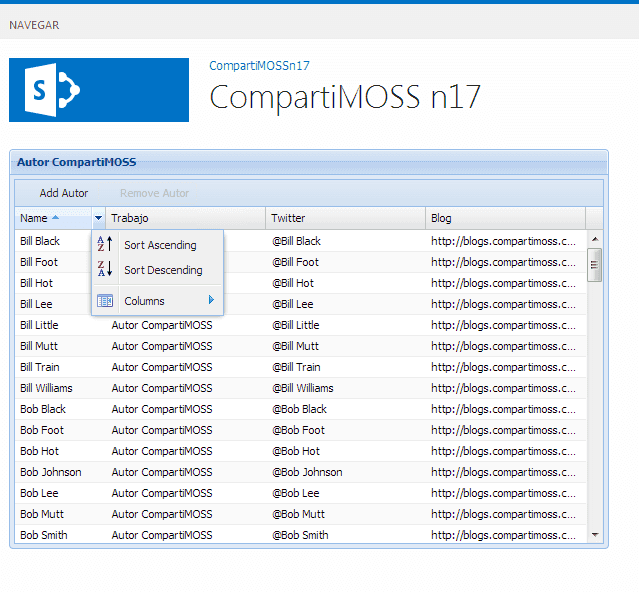Open the Columns menu entry
Viewport: 639px width, 592px height.
tap(158, 301)
